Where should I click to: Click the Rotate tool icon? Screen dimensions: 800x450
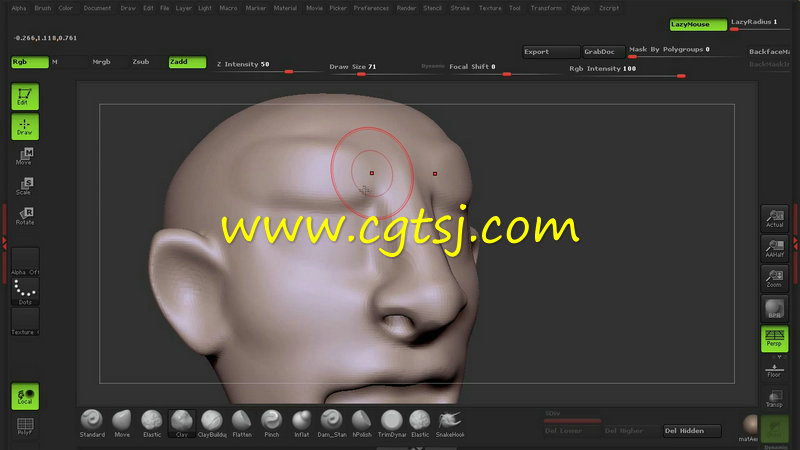click(x=25, y=216)
